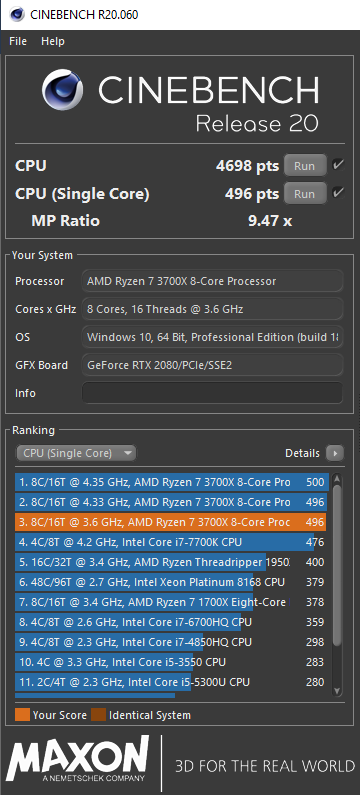This screenshot has height=795, width=360.
Task: Click the brown Identical System swatch
Action: (x=98, y=715)
